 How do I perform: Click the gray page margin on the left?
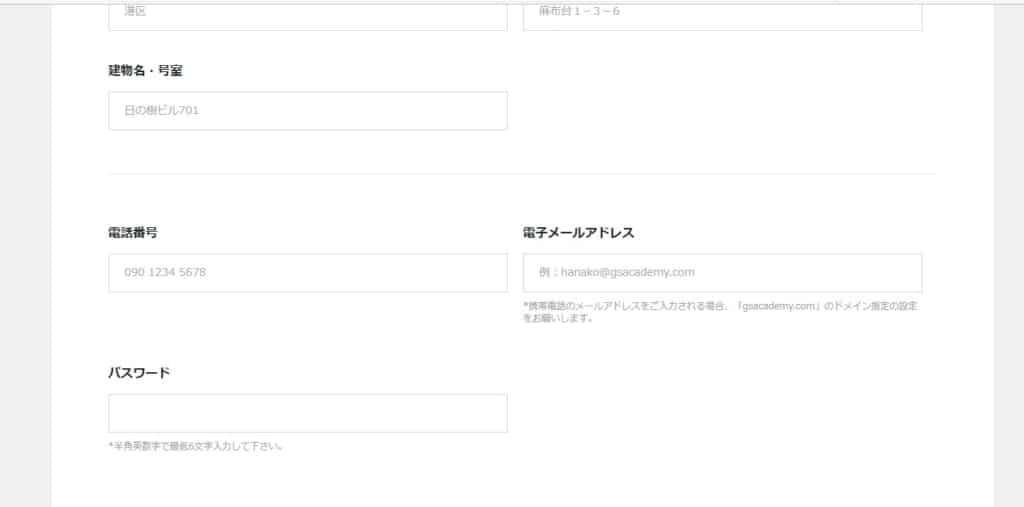[25, 250]
